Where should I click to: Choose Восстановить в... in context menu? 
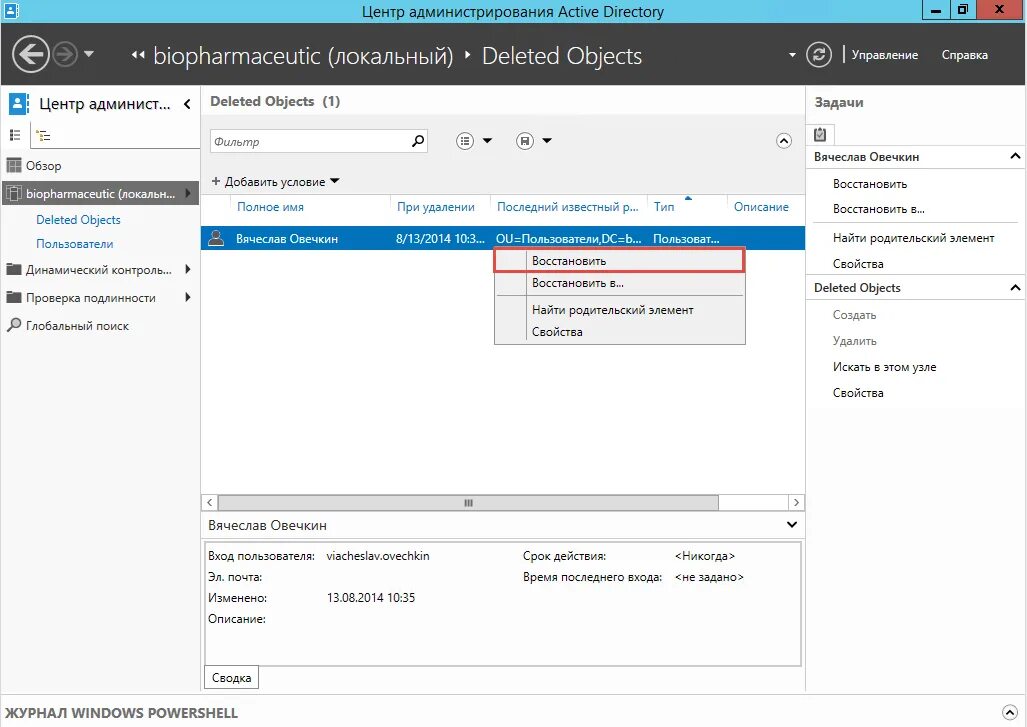(619, 283)
